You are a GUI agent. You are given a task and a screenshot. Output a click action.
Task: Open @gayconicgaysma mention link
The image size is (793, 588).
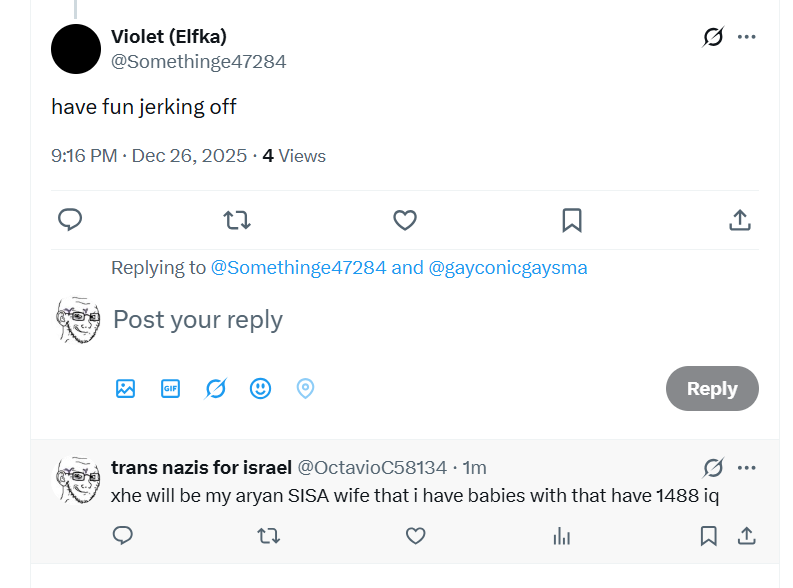508,268
